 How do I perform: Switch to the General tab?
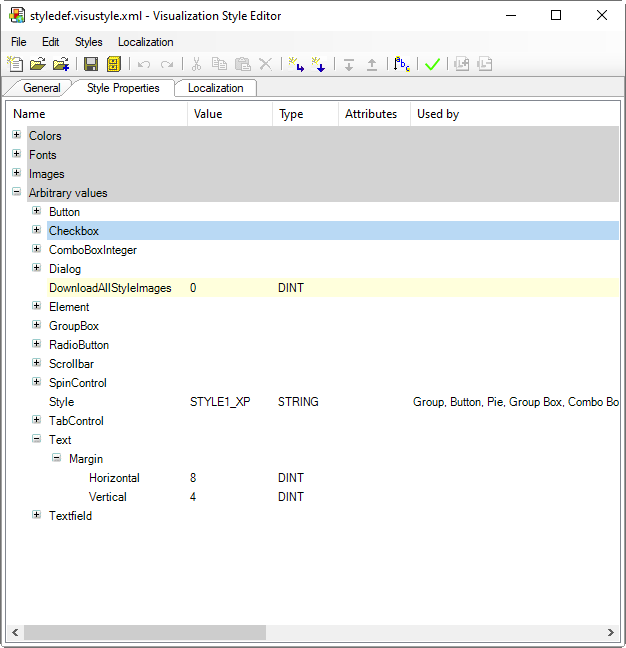42,88
